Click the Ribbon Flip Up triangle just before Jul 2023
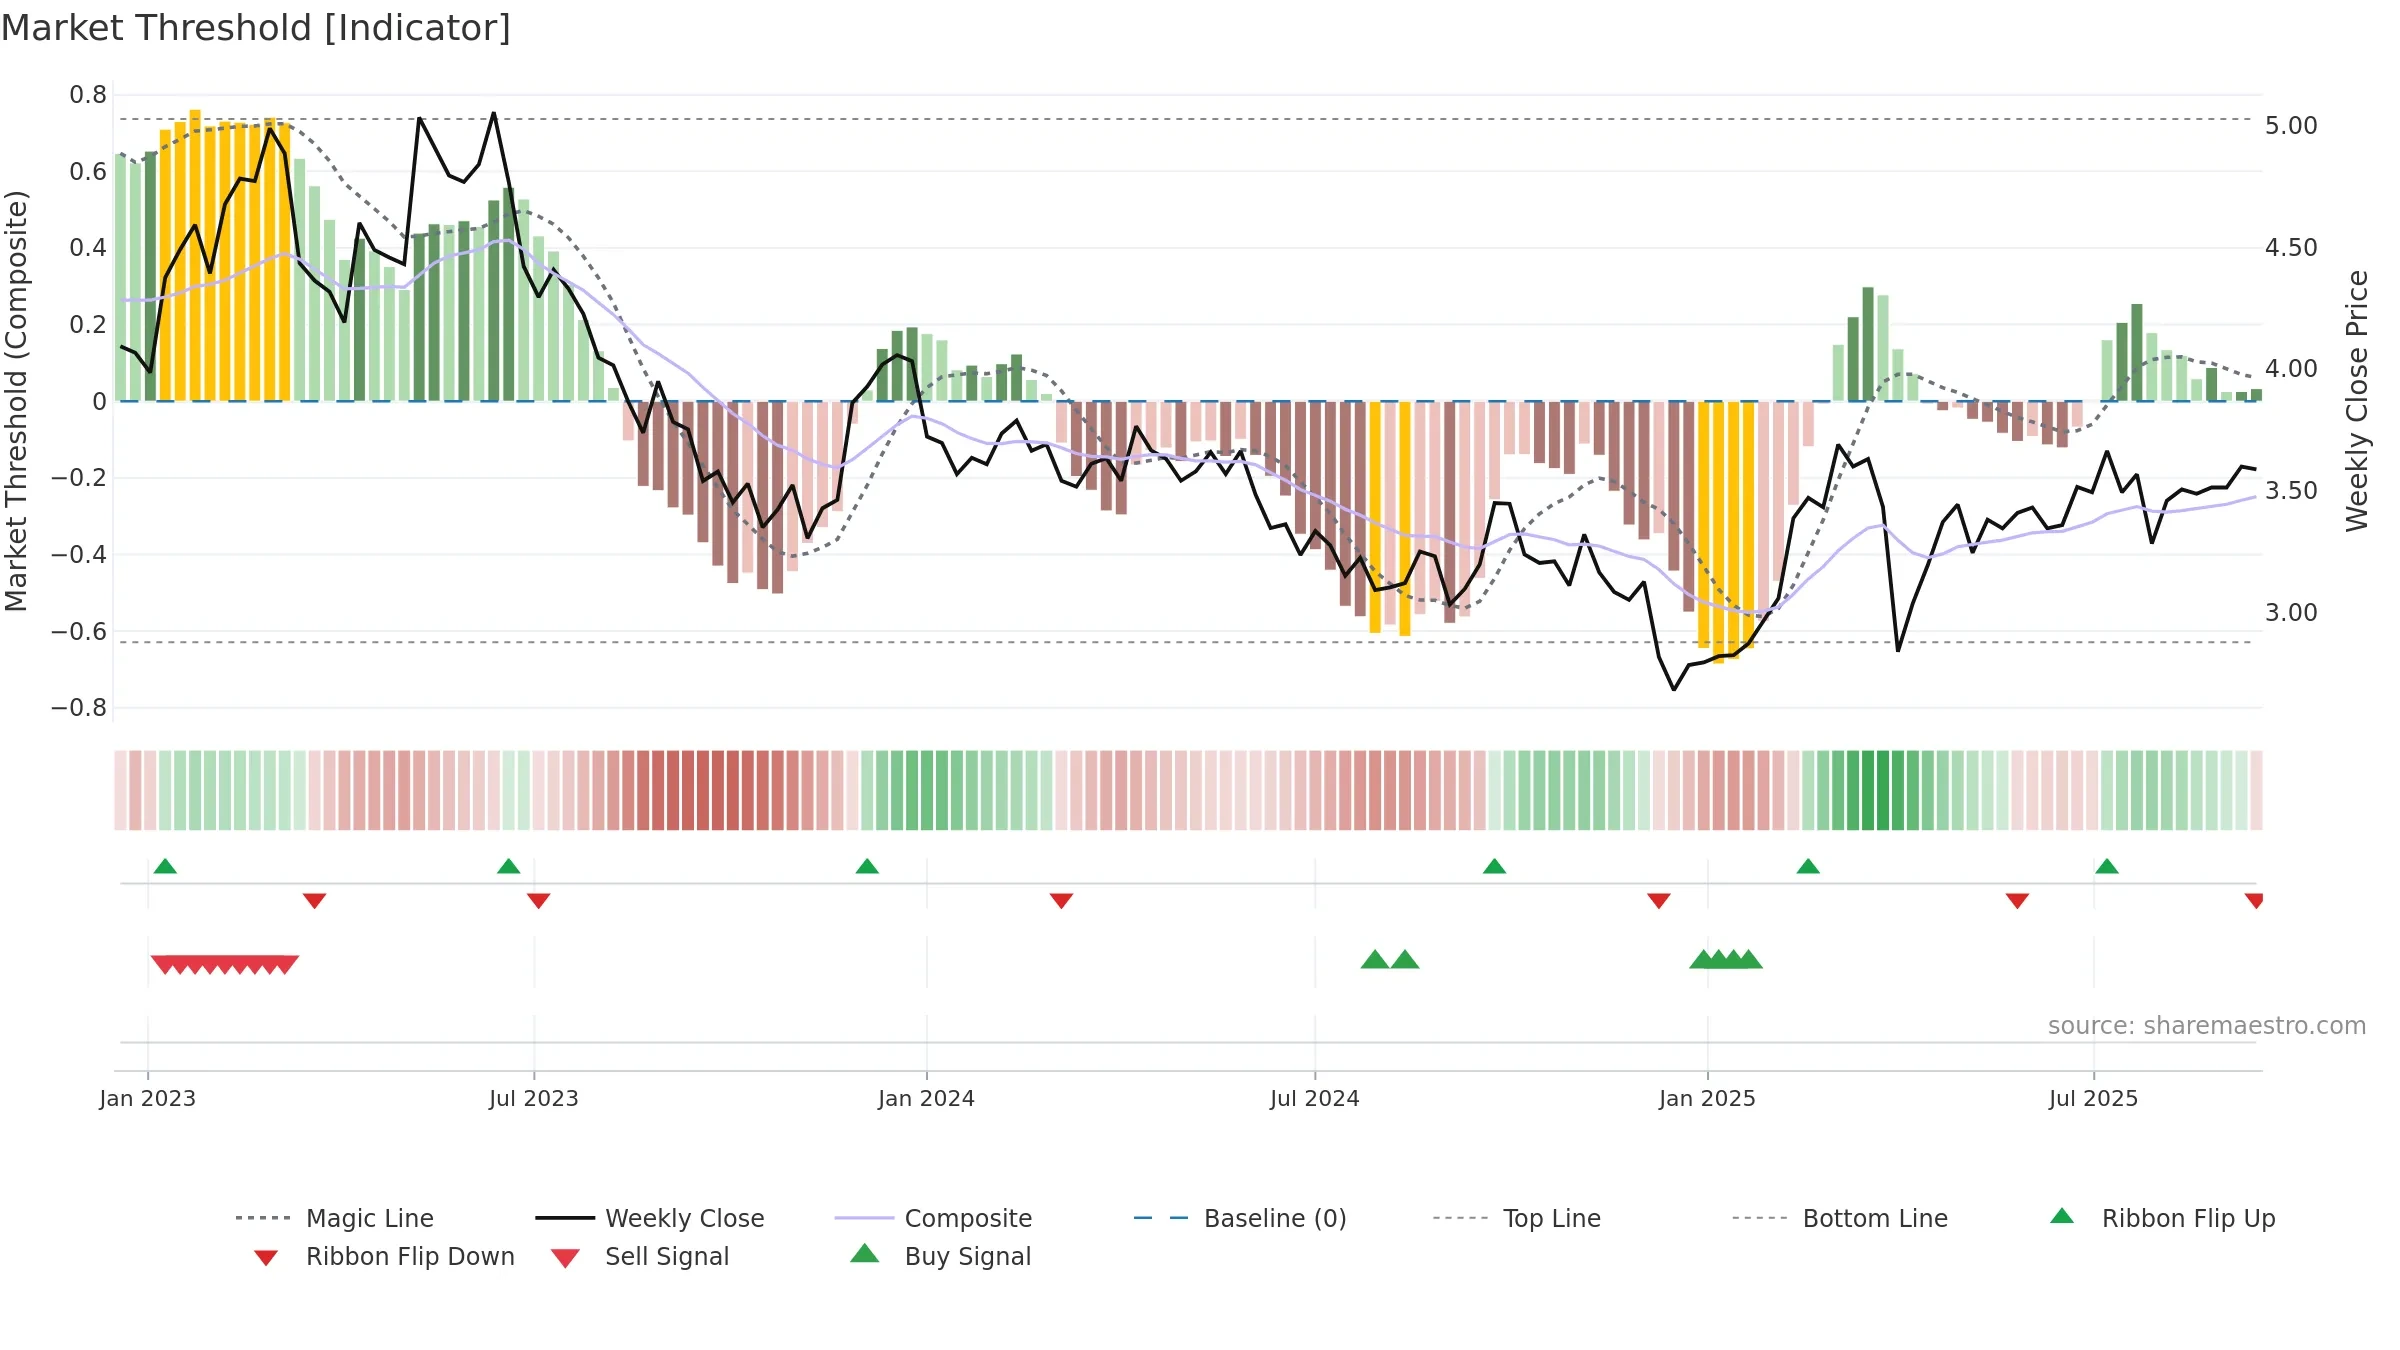Viewport: 2400px width, 1350px height. [508, 866]
